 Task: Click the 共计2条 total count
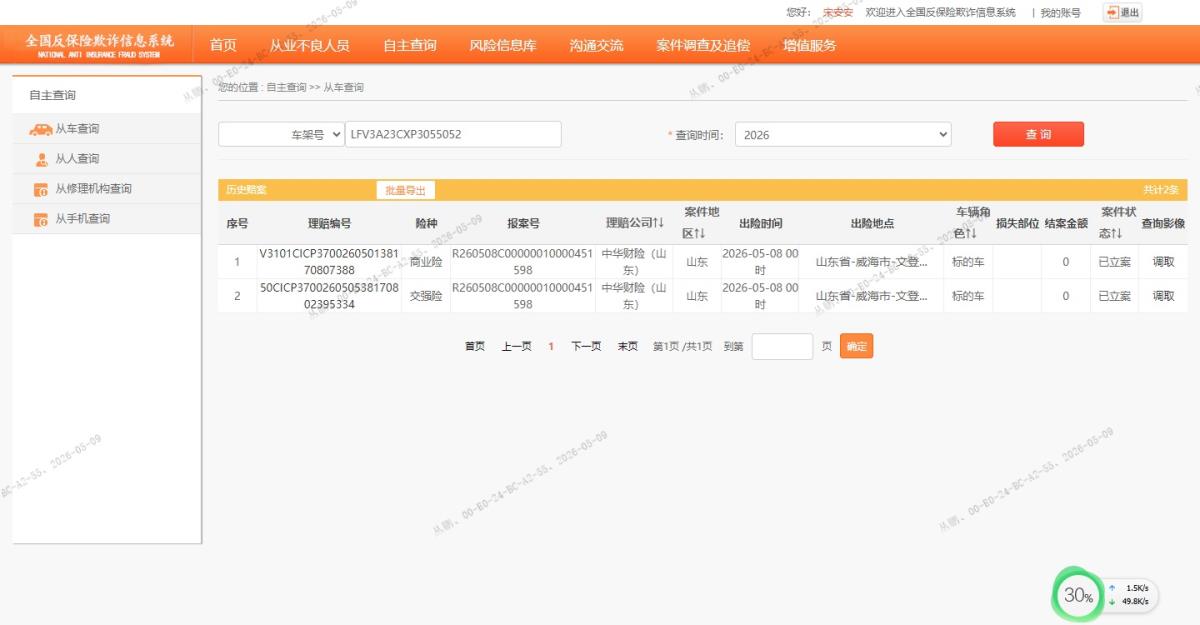(1161, 190)
